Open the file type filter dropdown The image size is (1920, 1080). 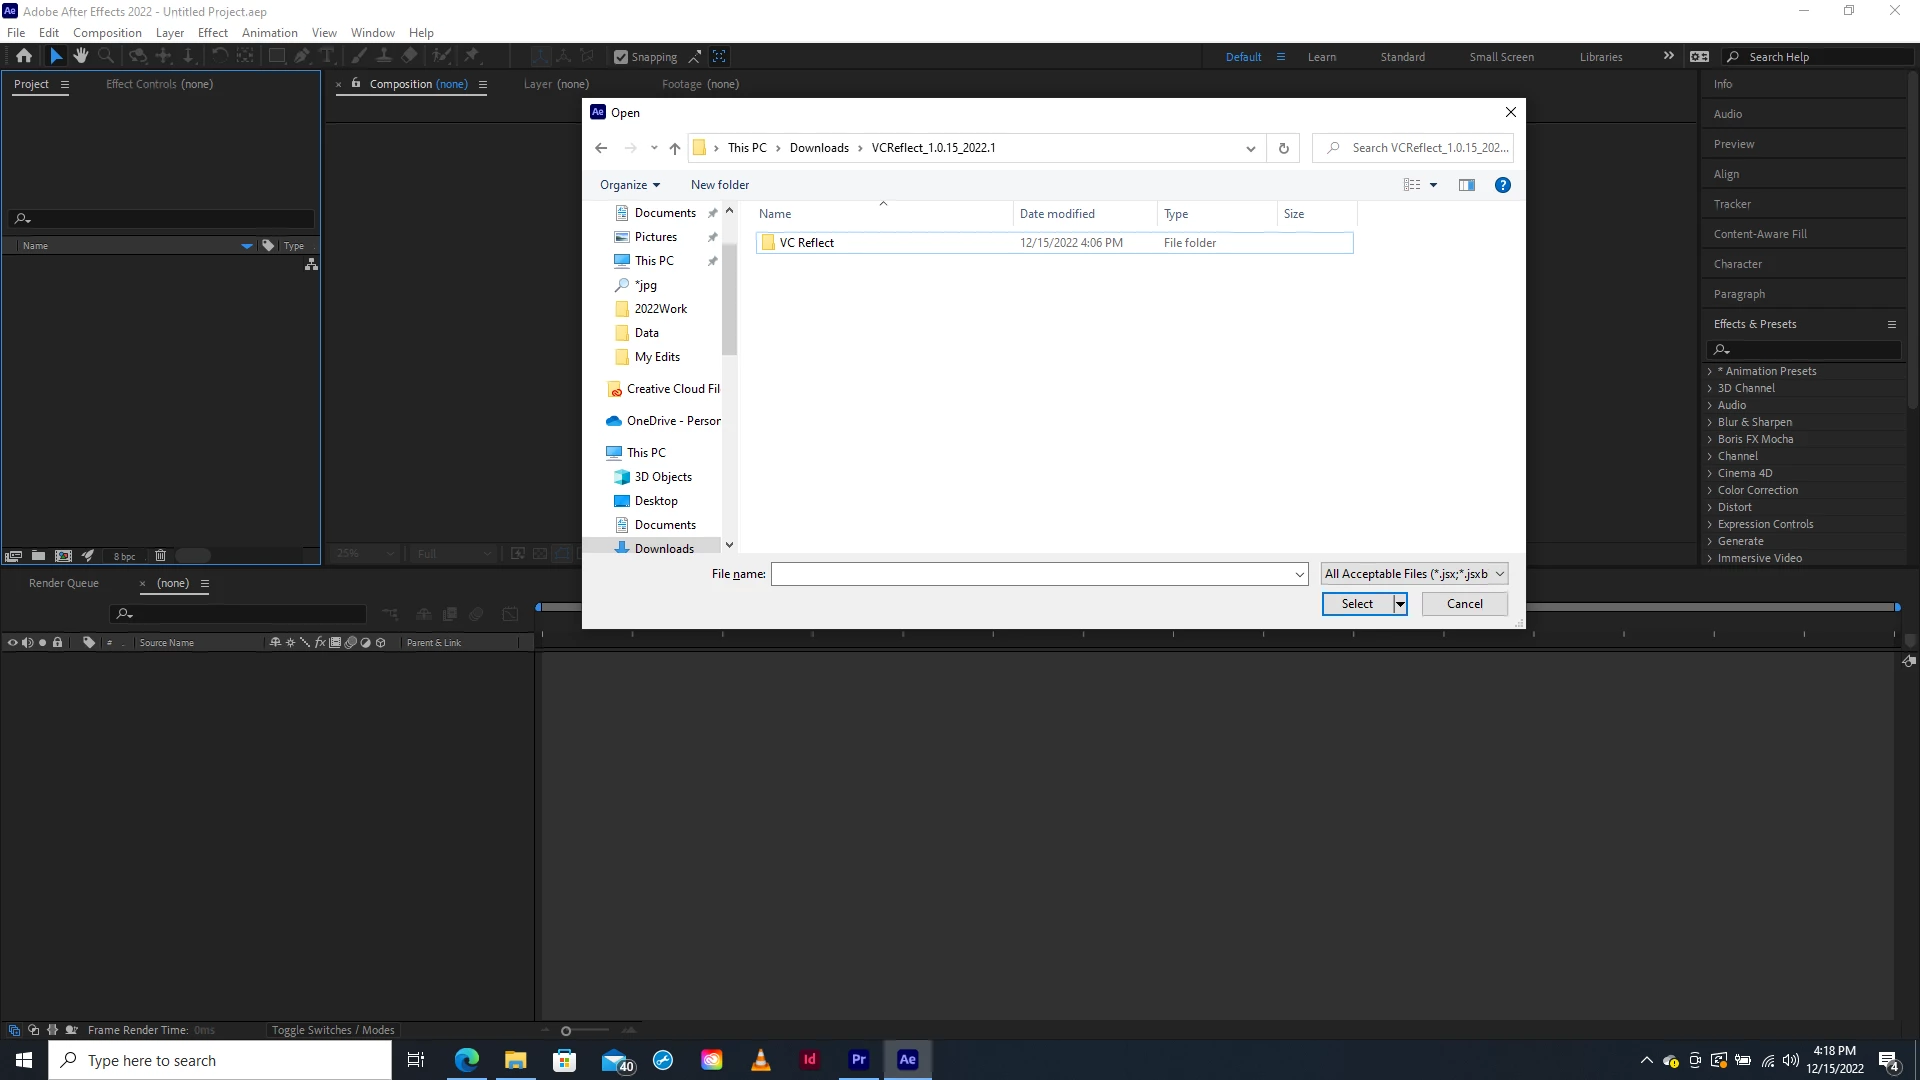(1413, 574)
